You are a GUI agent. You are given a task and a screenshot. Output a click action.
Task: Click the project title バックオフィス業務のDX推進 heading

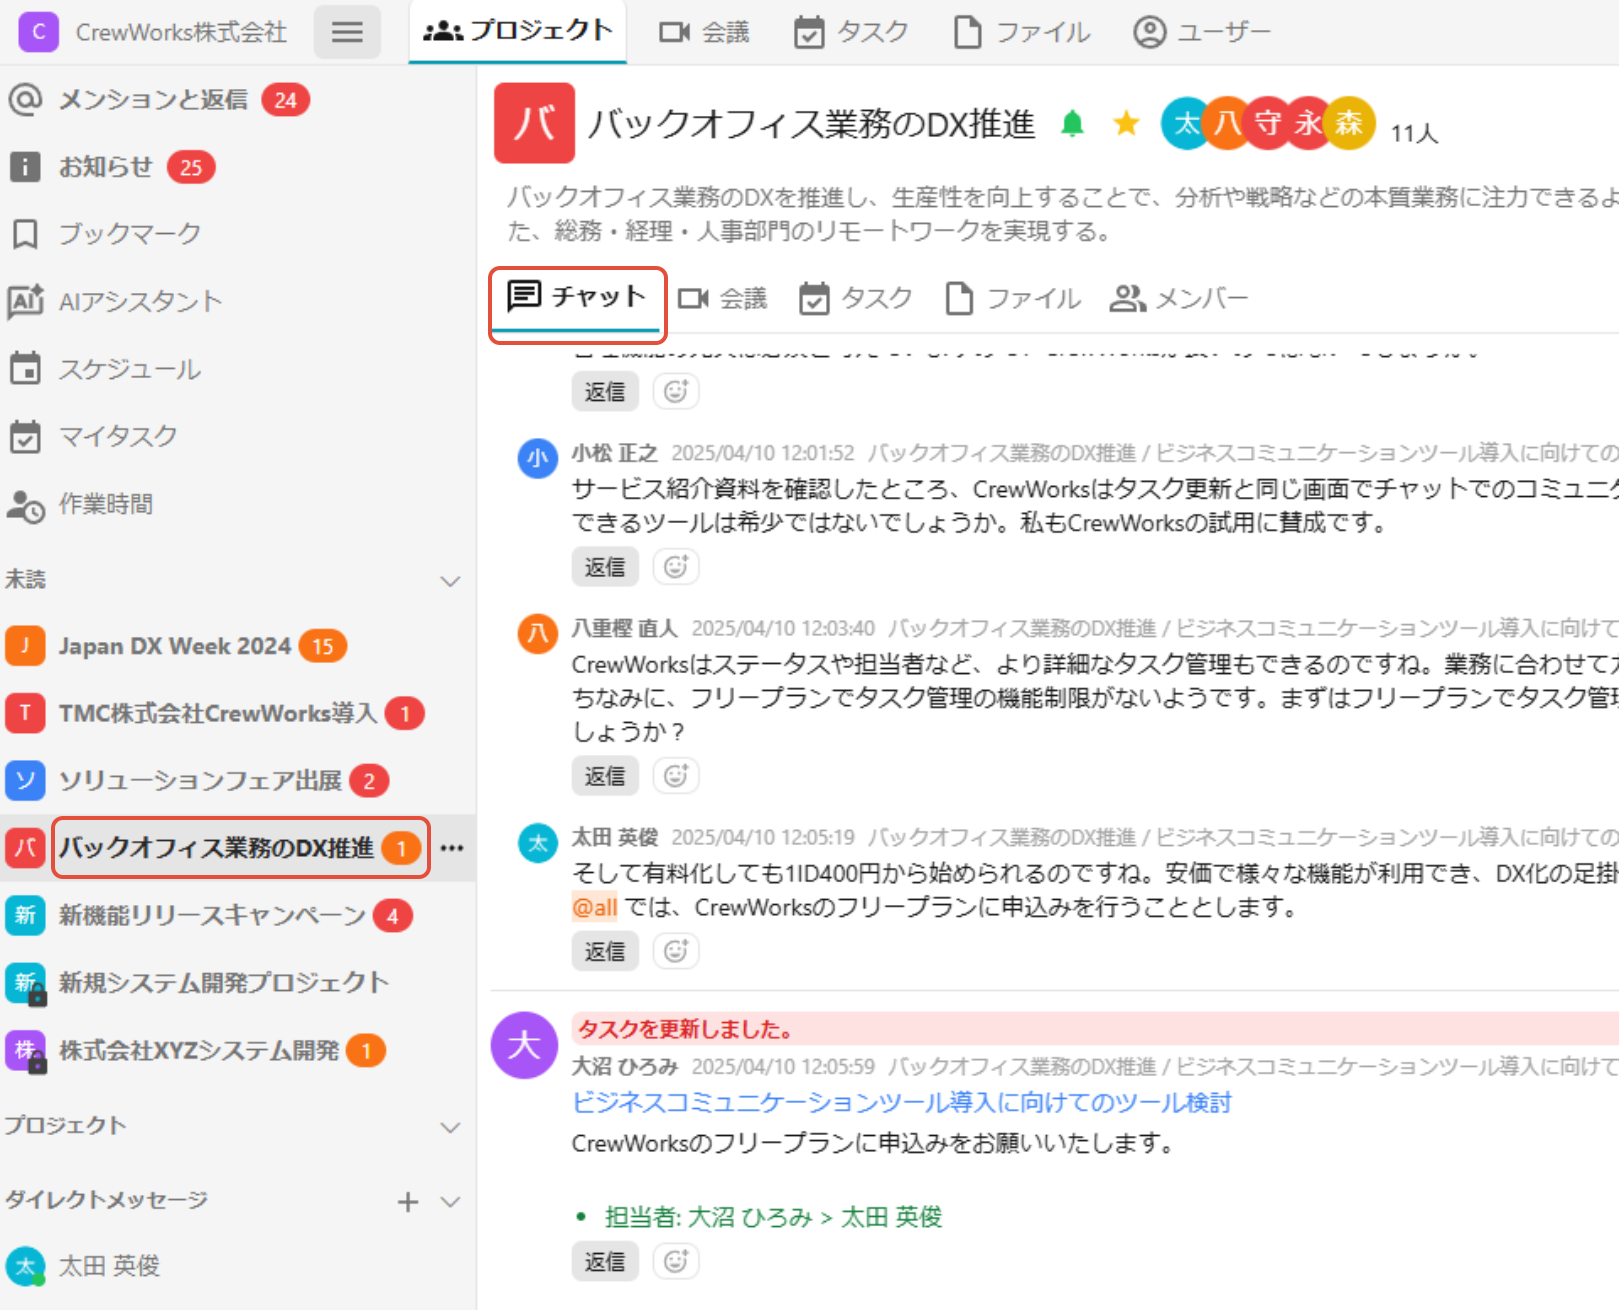click(812, 124)
